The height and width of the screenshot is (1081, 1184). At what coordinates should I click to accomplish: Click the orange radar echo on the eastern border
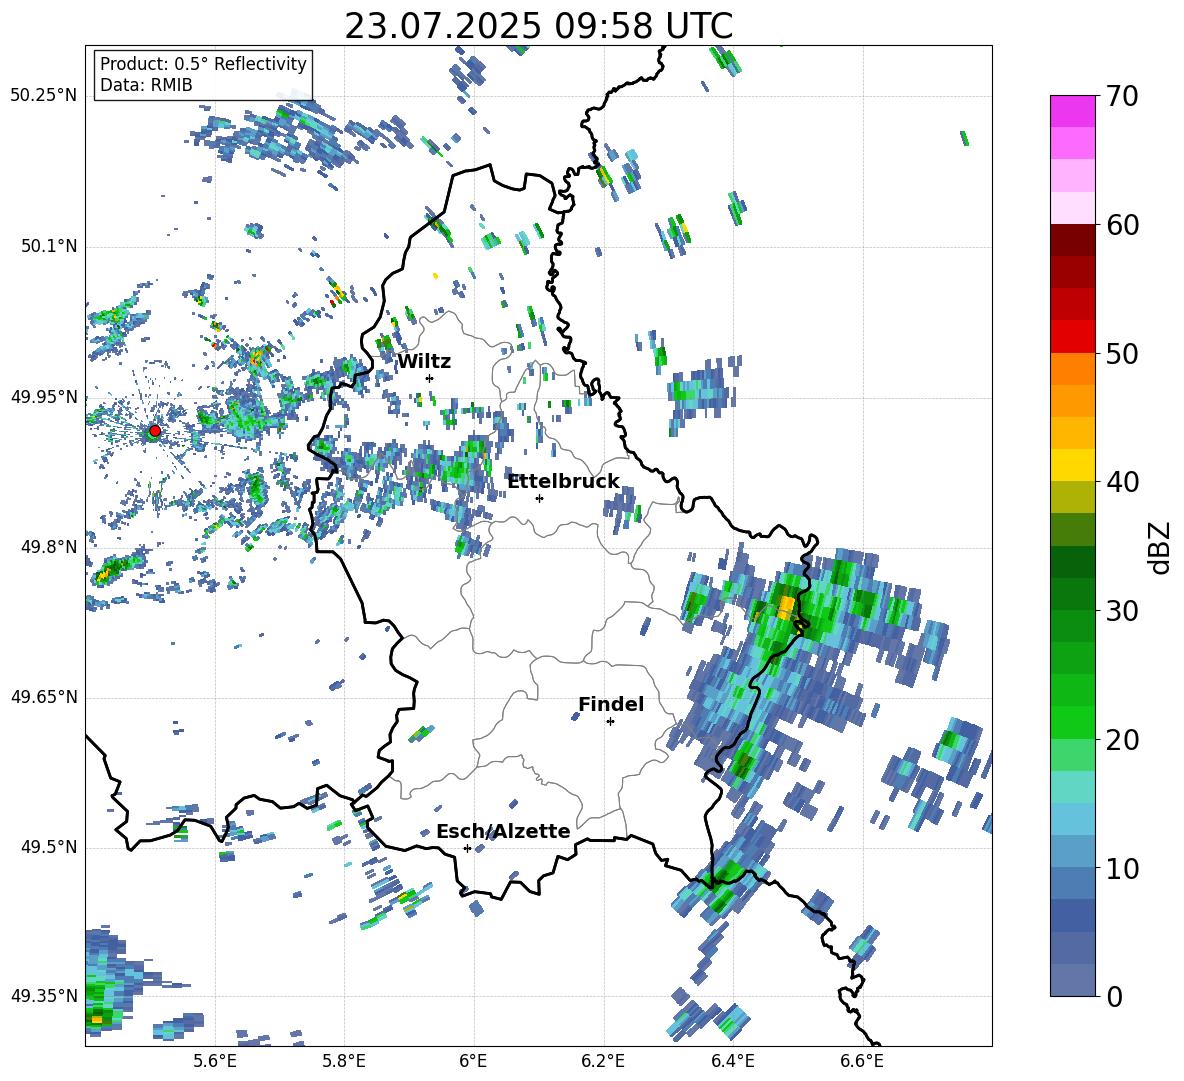point(786,606)
